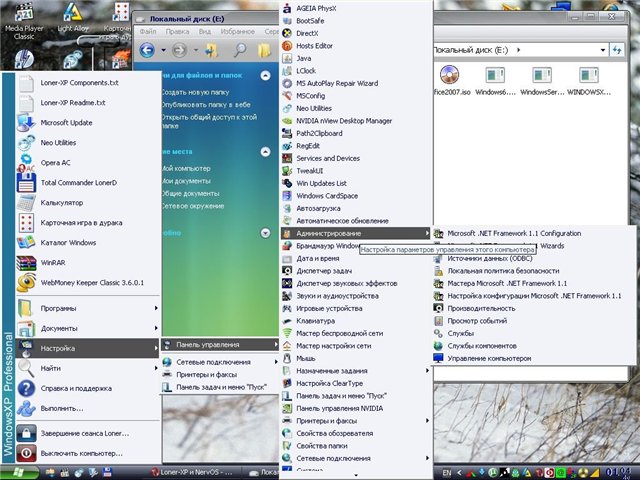Open the Правка menu
Screen dimensions: 640x480
click(177, 31)
